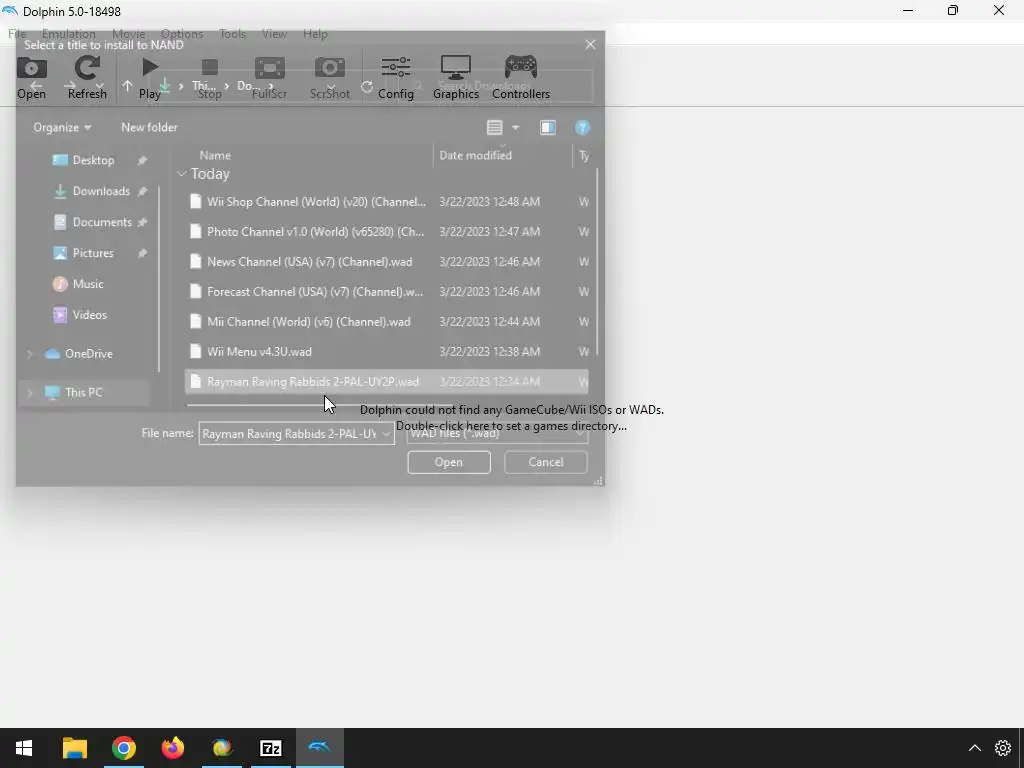Expand the OneDrive tree node arrow
Image resolution: width=1024 pixels, height=768 pixels.
(29, 353)
